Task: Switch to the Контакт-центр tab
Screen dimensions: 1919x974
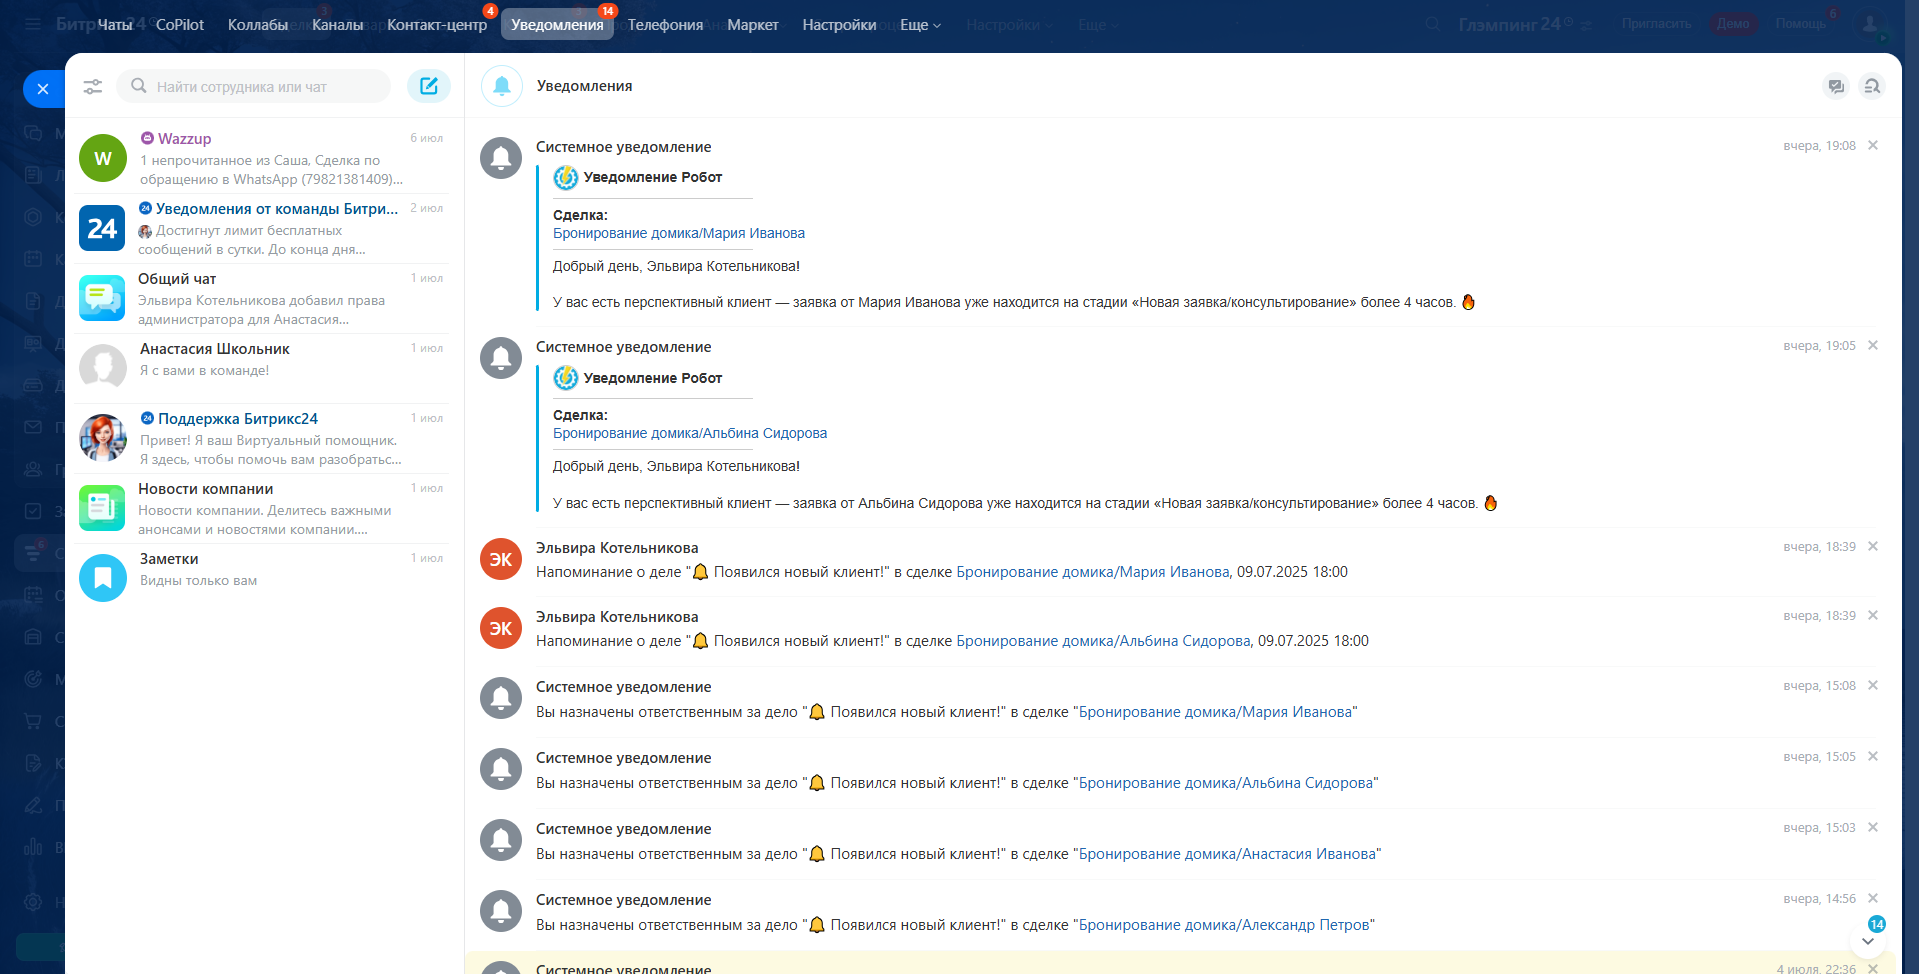Action: click(437, 25)
